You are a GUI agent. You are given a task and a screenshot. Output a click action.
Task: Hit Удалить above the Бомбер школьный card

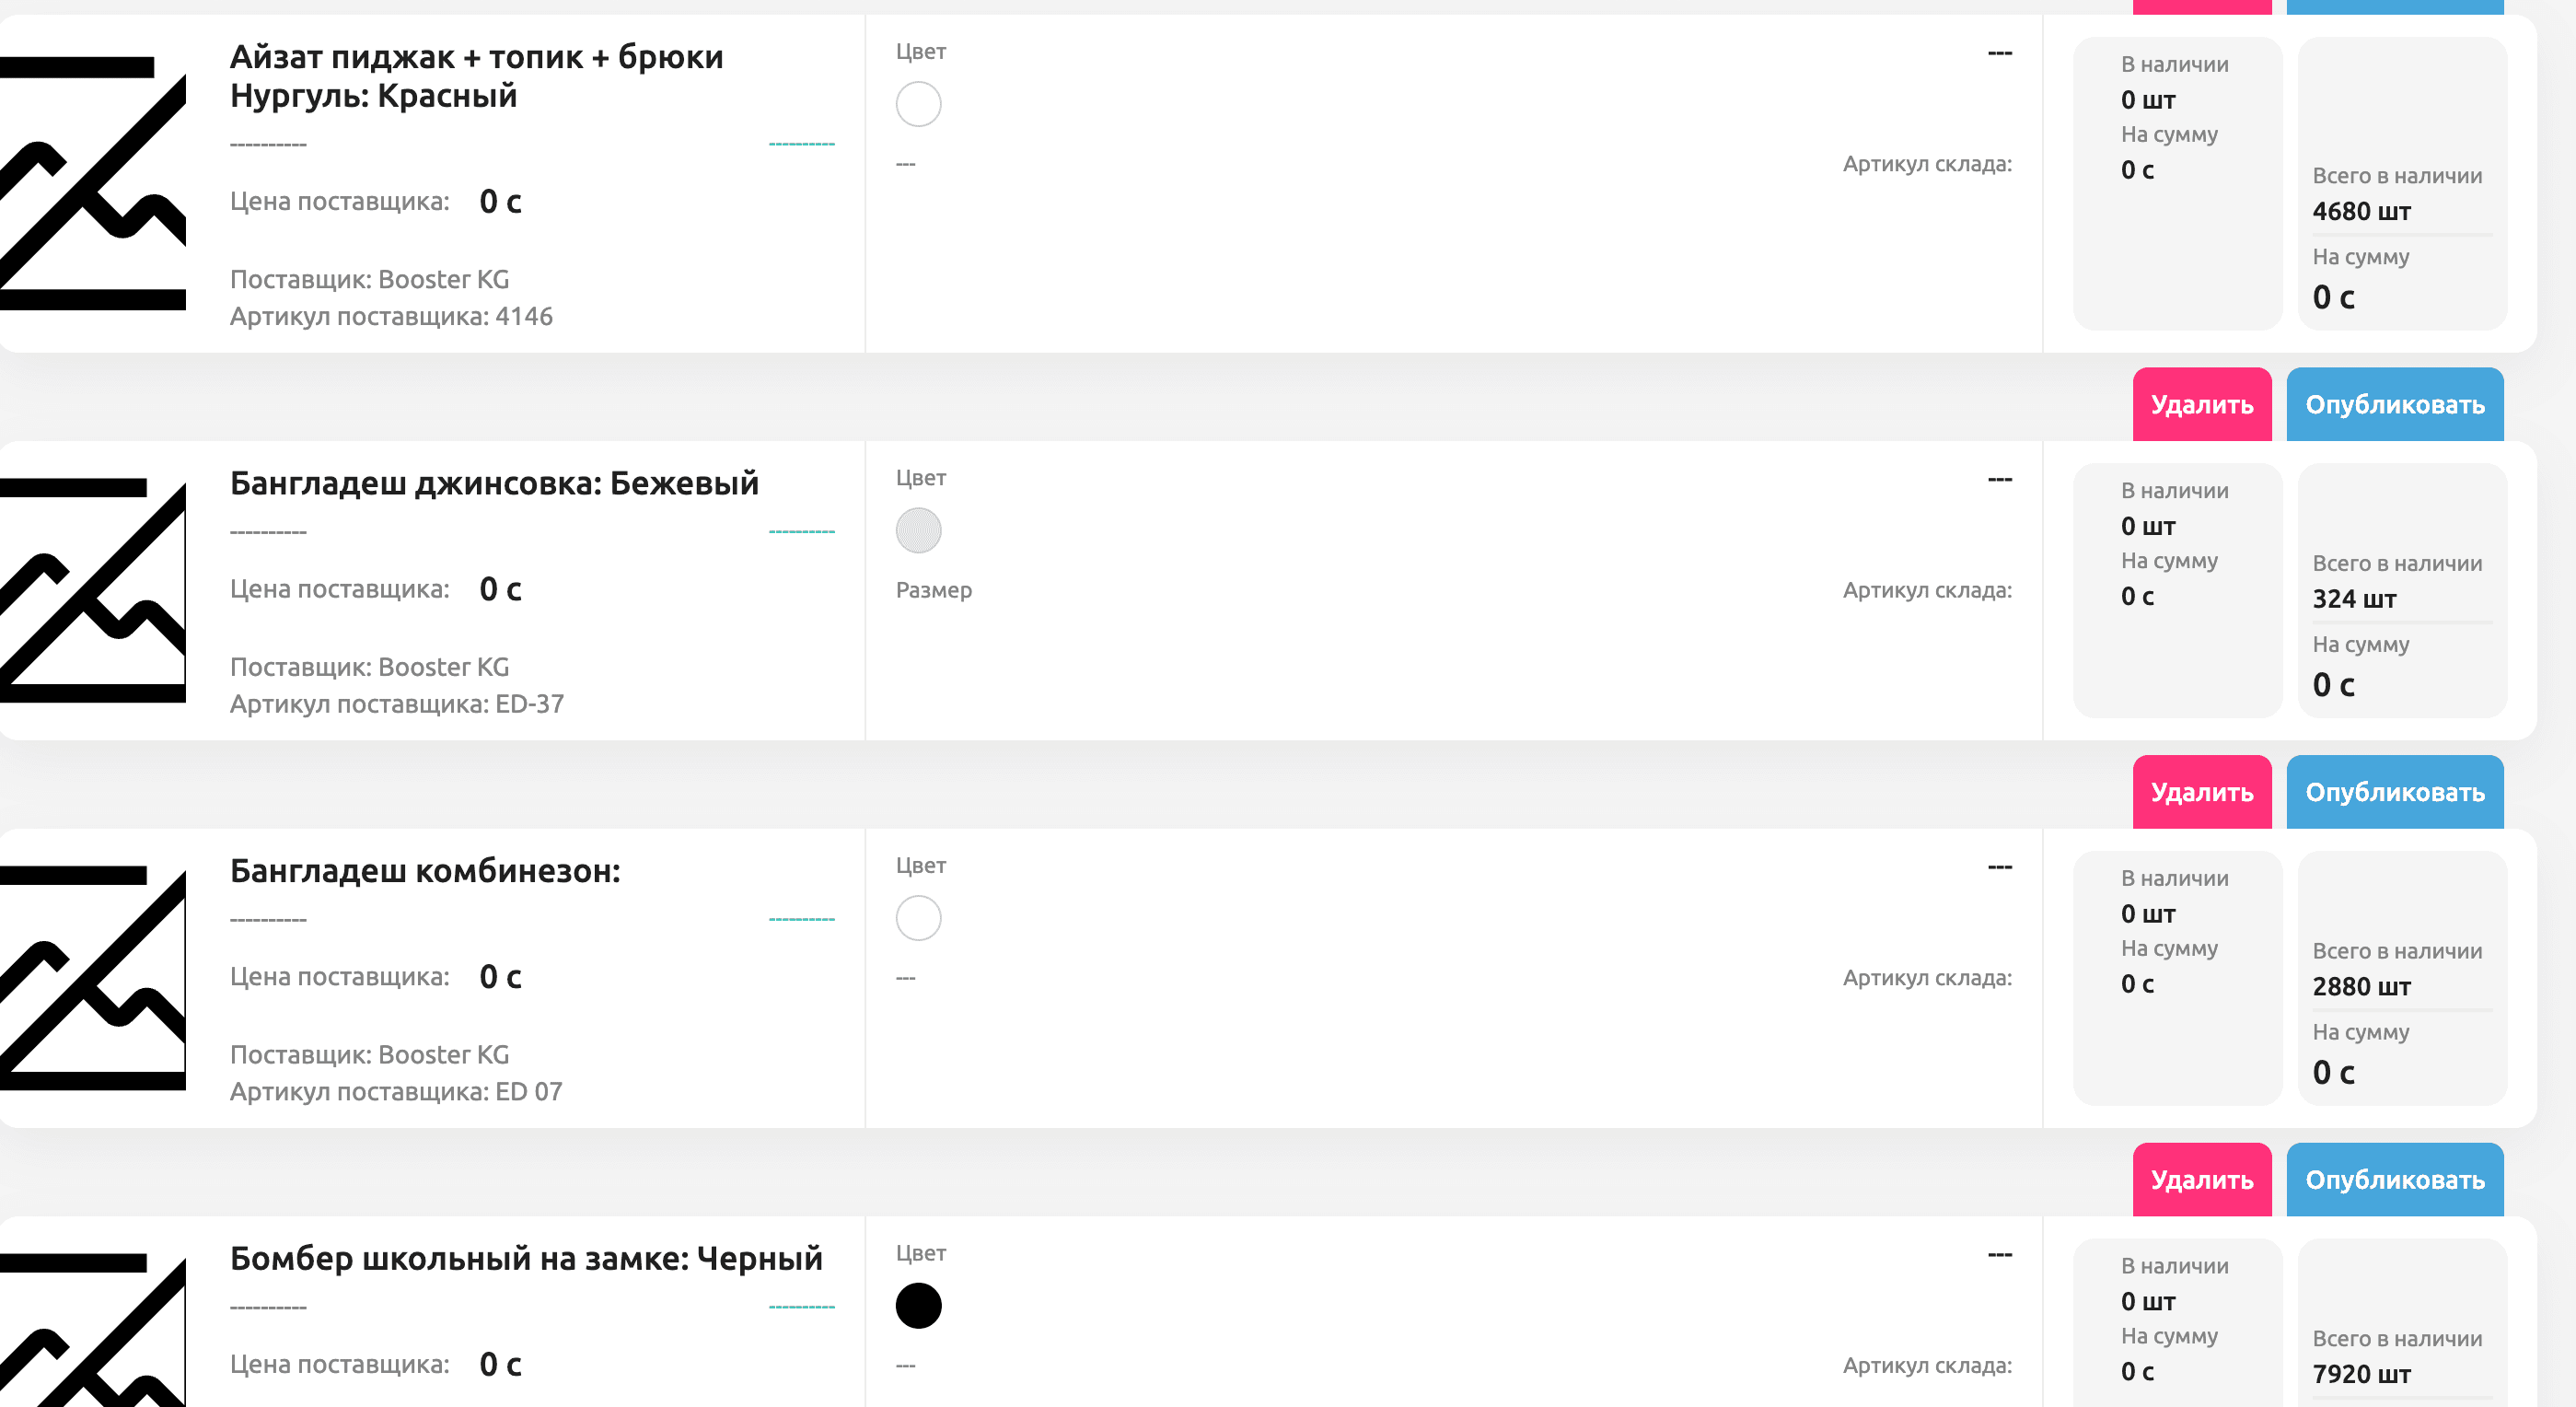[2201, 1180]
